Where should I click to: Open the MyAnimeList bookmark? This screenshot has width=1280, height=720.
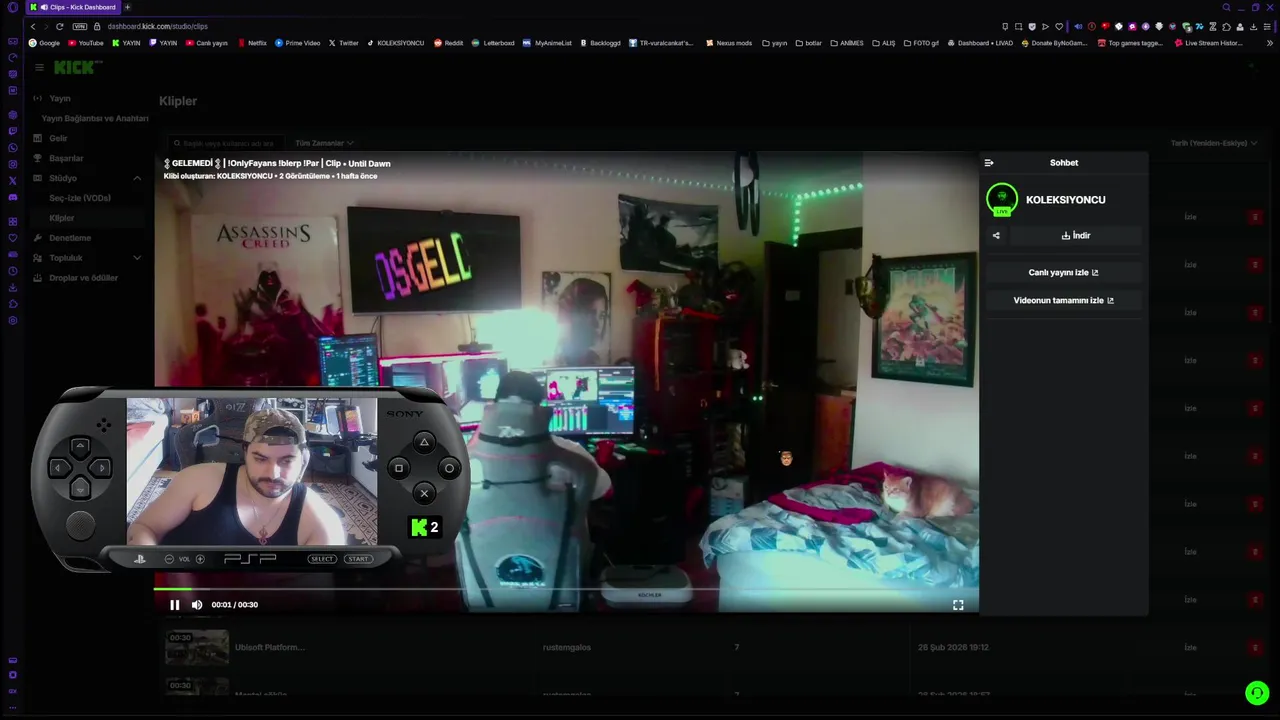[547, 43]
